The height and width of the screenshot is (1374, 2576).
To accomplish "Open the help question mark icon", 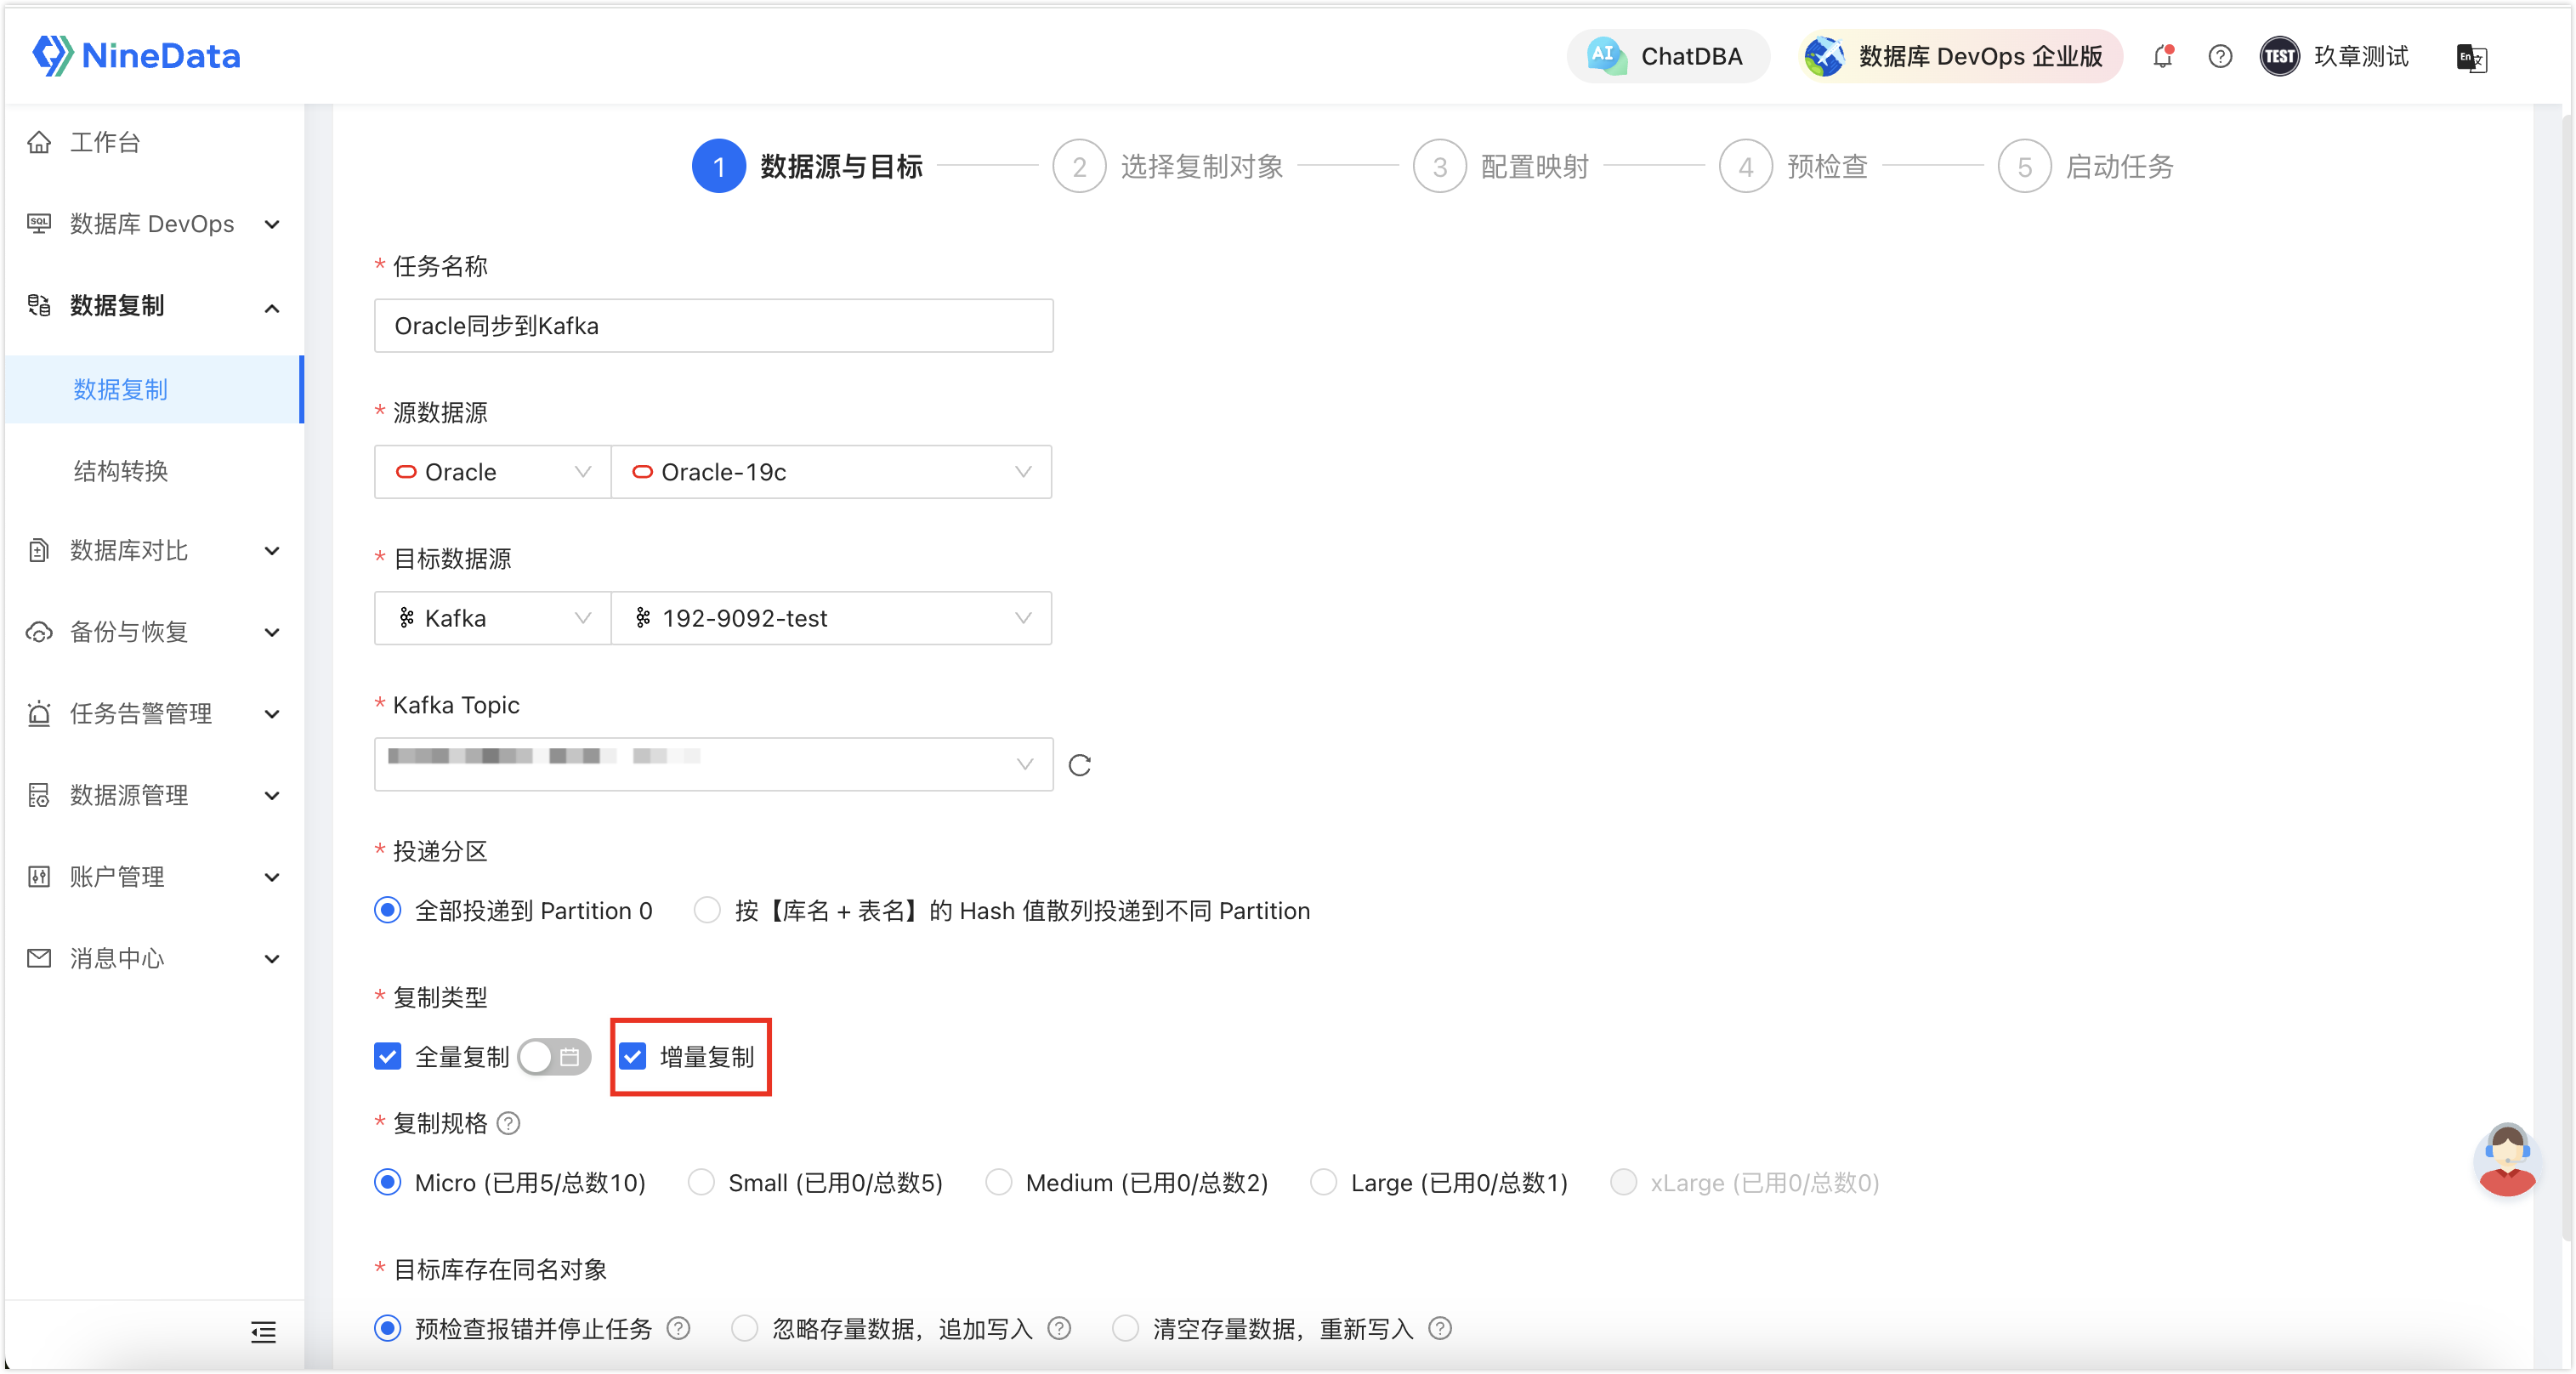I will [x=2220, y=56].
